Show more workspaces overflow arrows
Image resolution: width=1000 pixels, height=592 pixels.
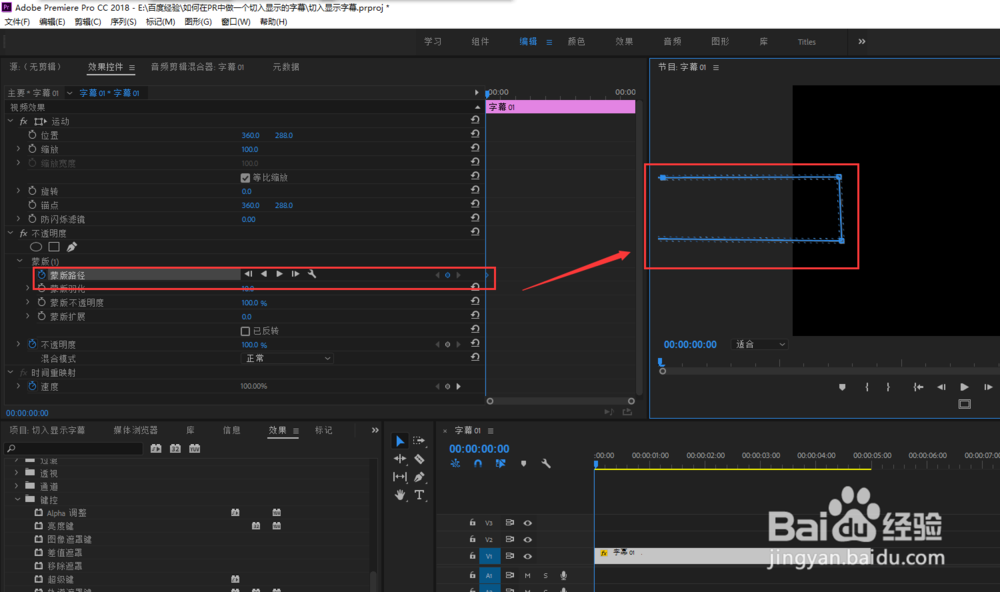862,41
